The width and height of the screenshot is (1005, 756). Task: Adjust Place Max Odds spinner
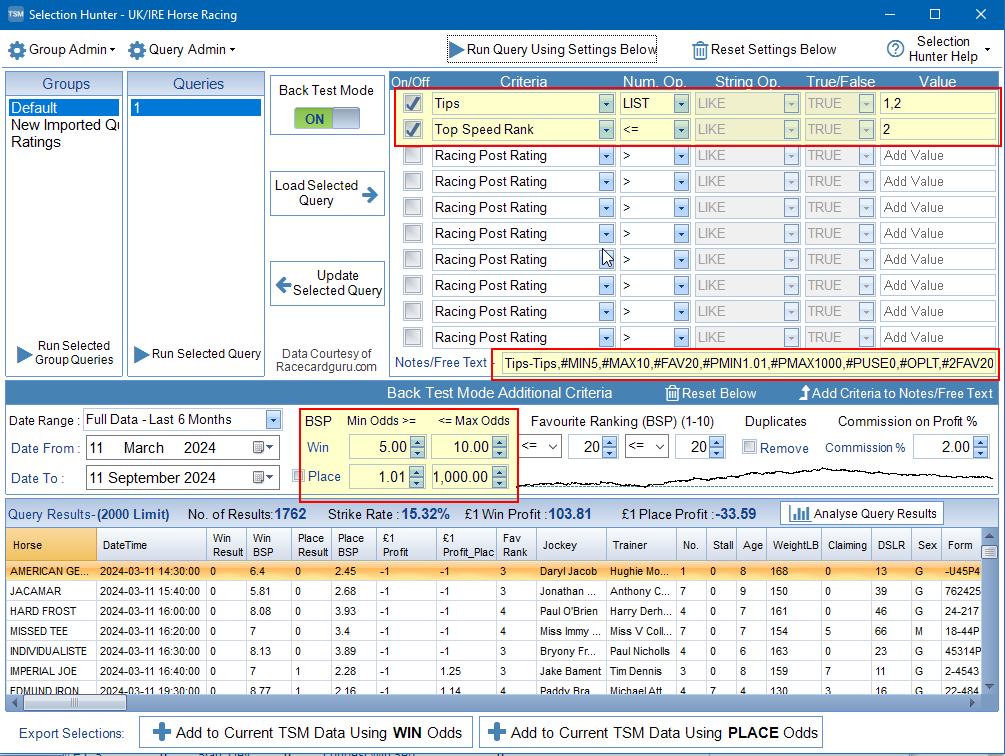[x=500, y=477]
